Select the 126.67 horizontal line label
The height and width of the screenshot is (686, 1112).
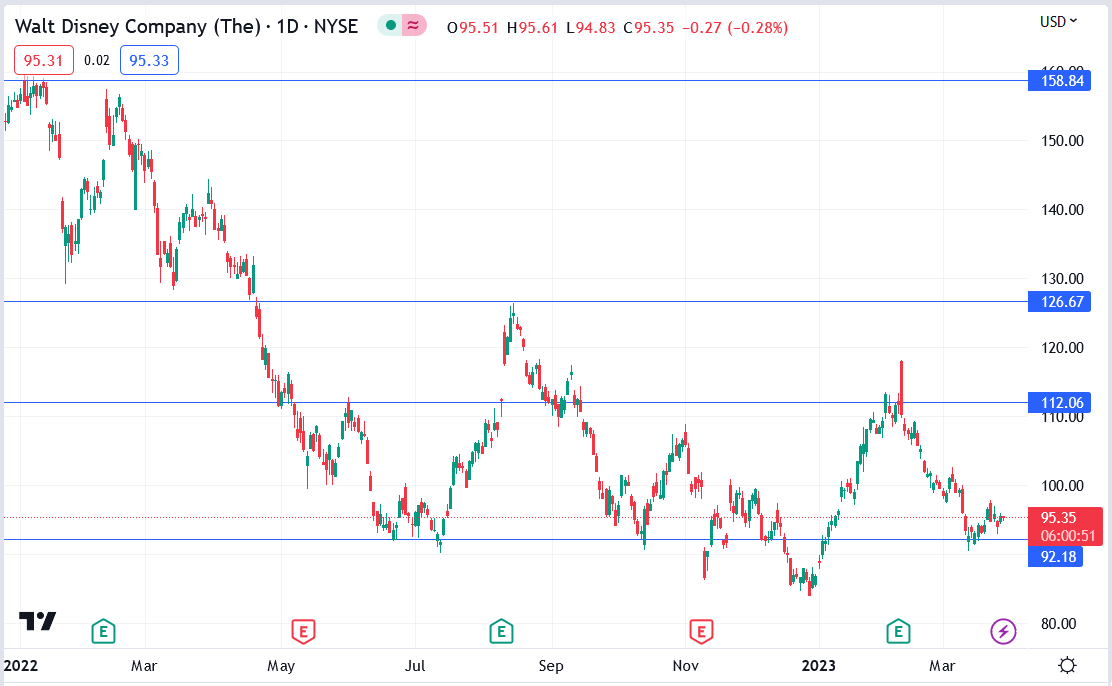[1060, 301]
